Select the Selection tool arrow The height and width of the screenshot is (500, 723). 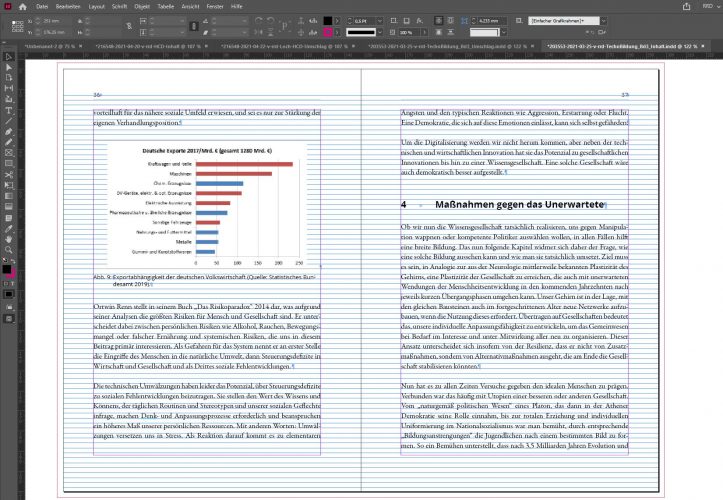tap(8, 57)
